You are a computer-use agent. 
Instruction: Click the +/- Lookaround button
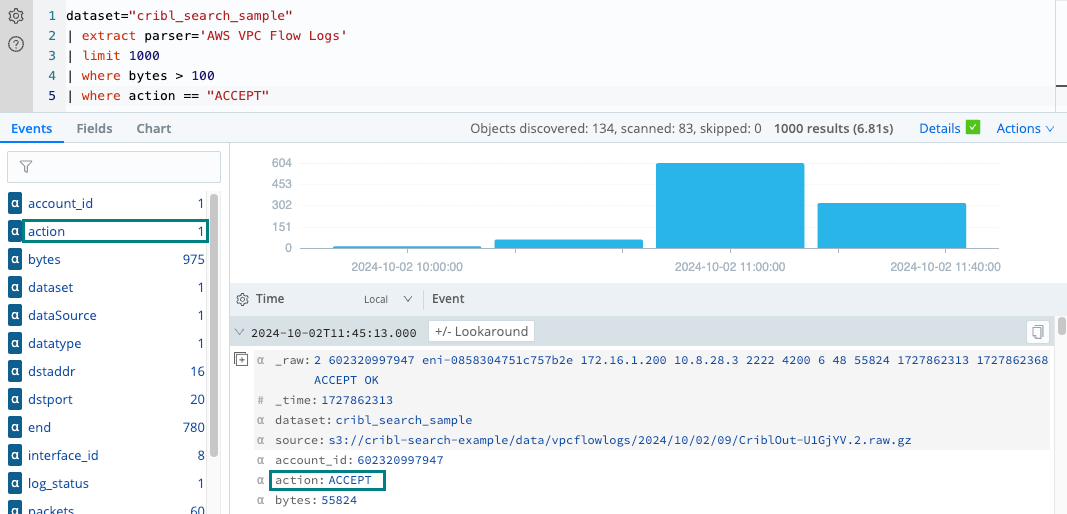[481, 331]
